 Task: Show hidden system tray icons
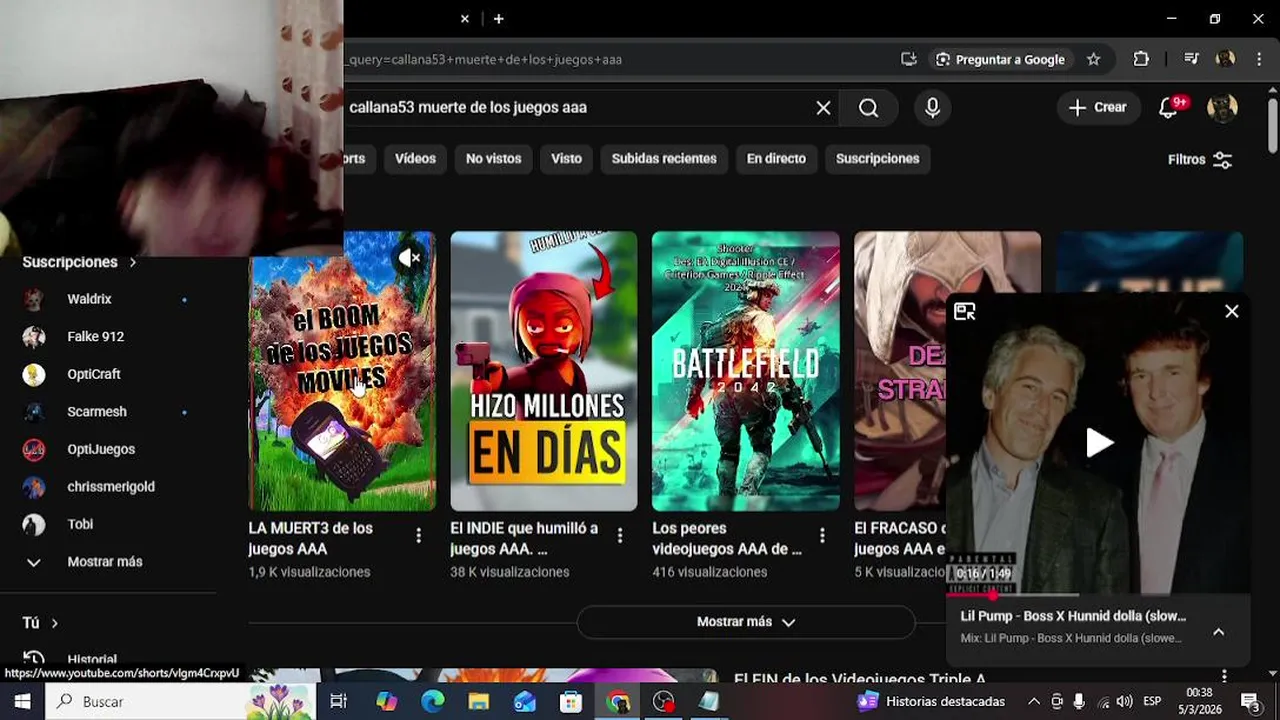[1034, 702]
